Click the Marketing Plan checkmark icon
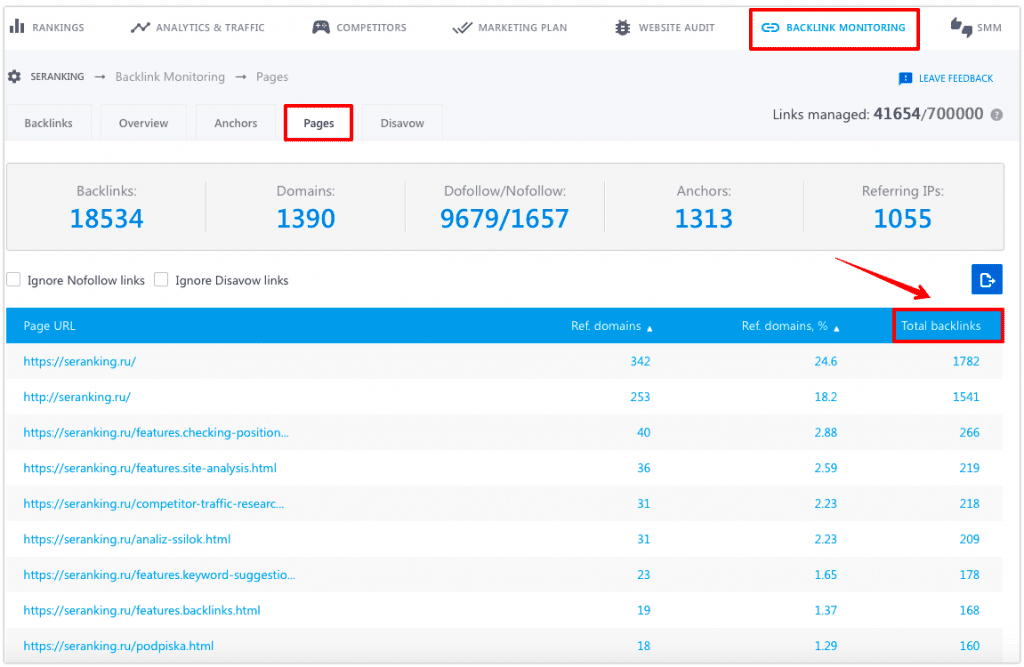Screen dimensions: 1024x667 click(462, 27)
